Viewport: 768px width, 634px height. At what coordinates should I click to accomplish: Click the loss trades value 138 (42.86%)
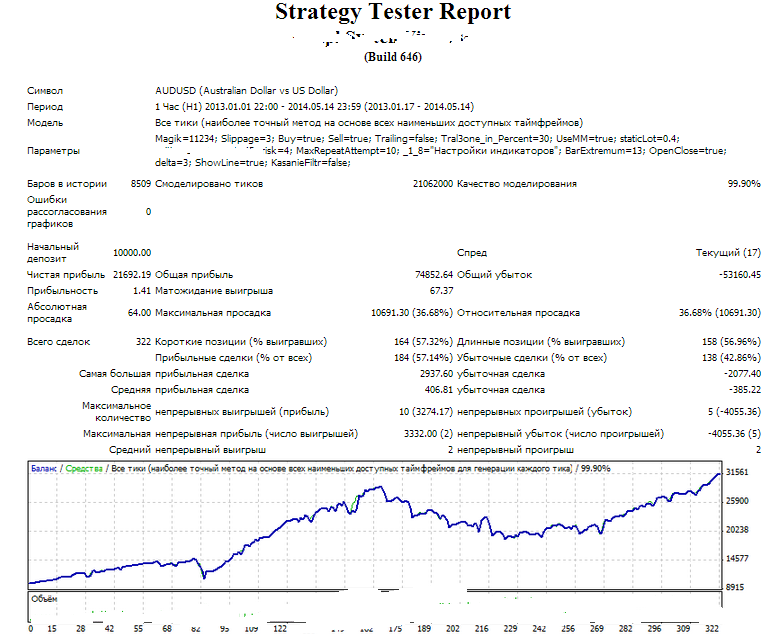pyautogui.click(x=732, y=358)
